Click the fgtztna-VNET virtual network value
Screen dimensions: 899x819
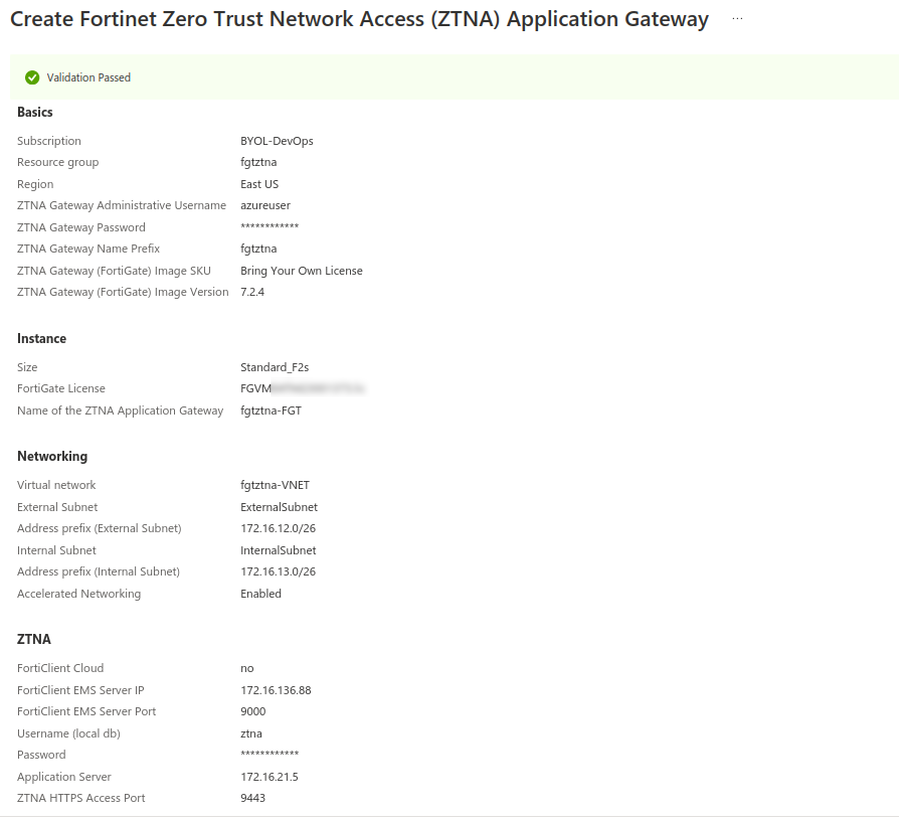[x=275, y=484]
